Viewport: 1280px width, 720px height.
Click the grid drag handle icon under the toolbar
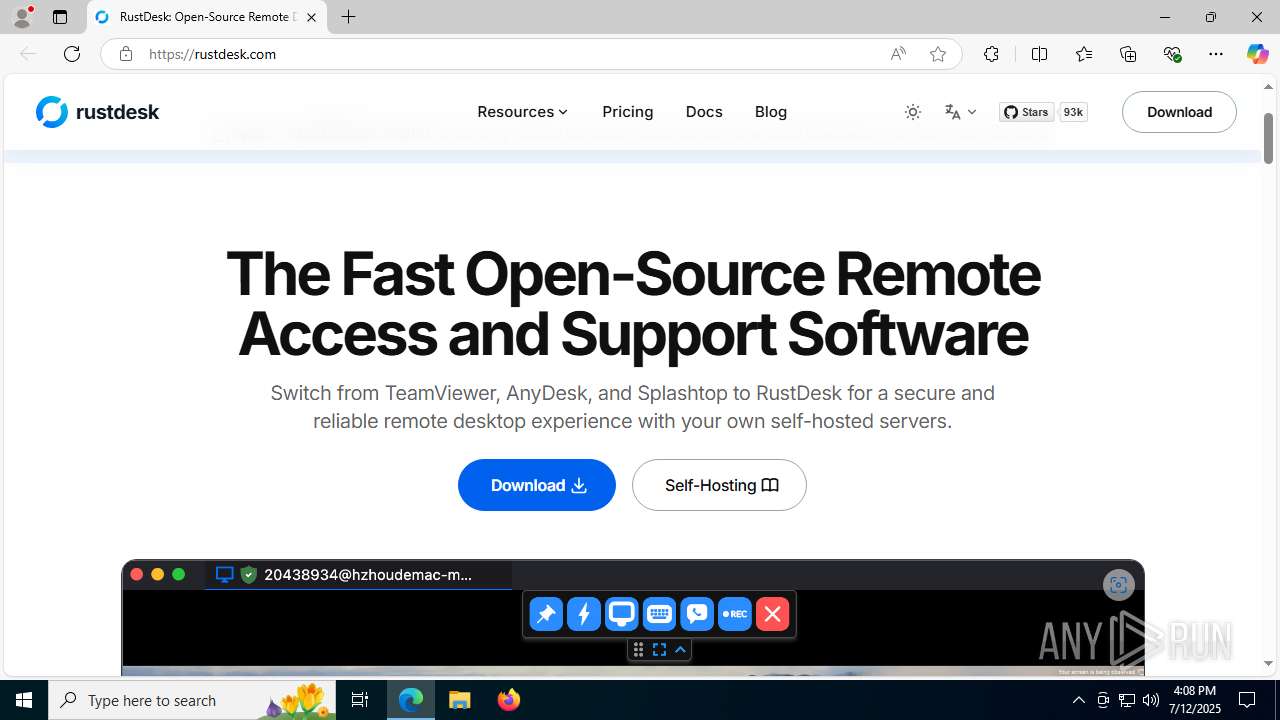[638, 650]
